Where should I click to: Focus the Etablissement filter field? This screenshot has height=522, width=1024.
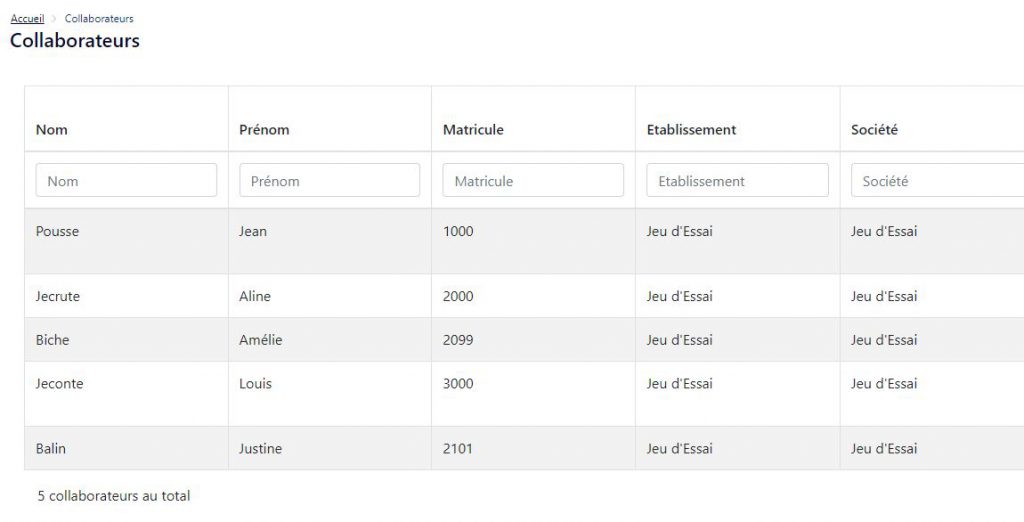pyautogui.click(x=737, y=180)
